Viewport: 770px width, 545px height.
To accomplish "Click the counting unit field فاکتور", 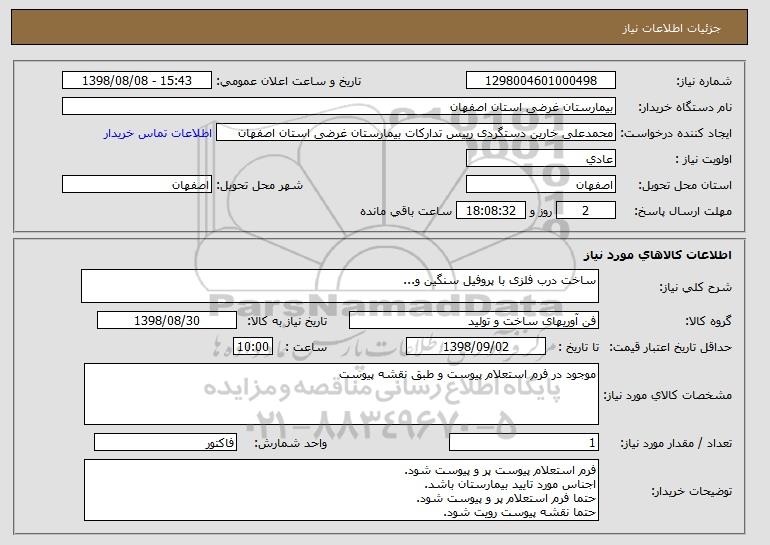I will tap(165, 443).
